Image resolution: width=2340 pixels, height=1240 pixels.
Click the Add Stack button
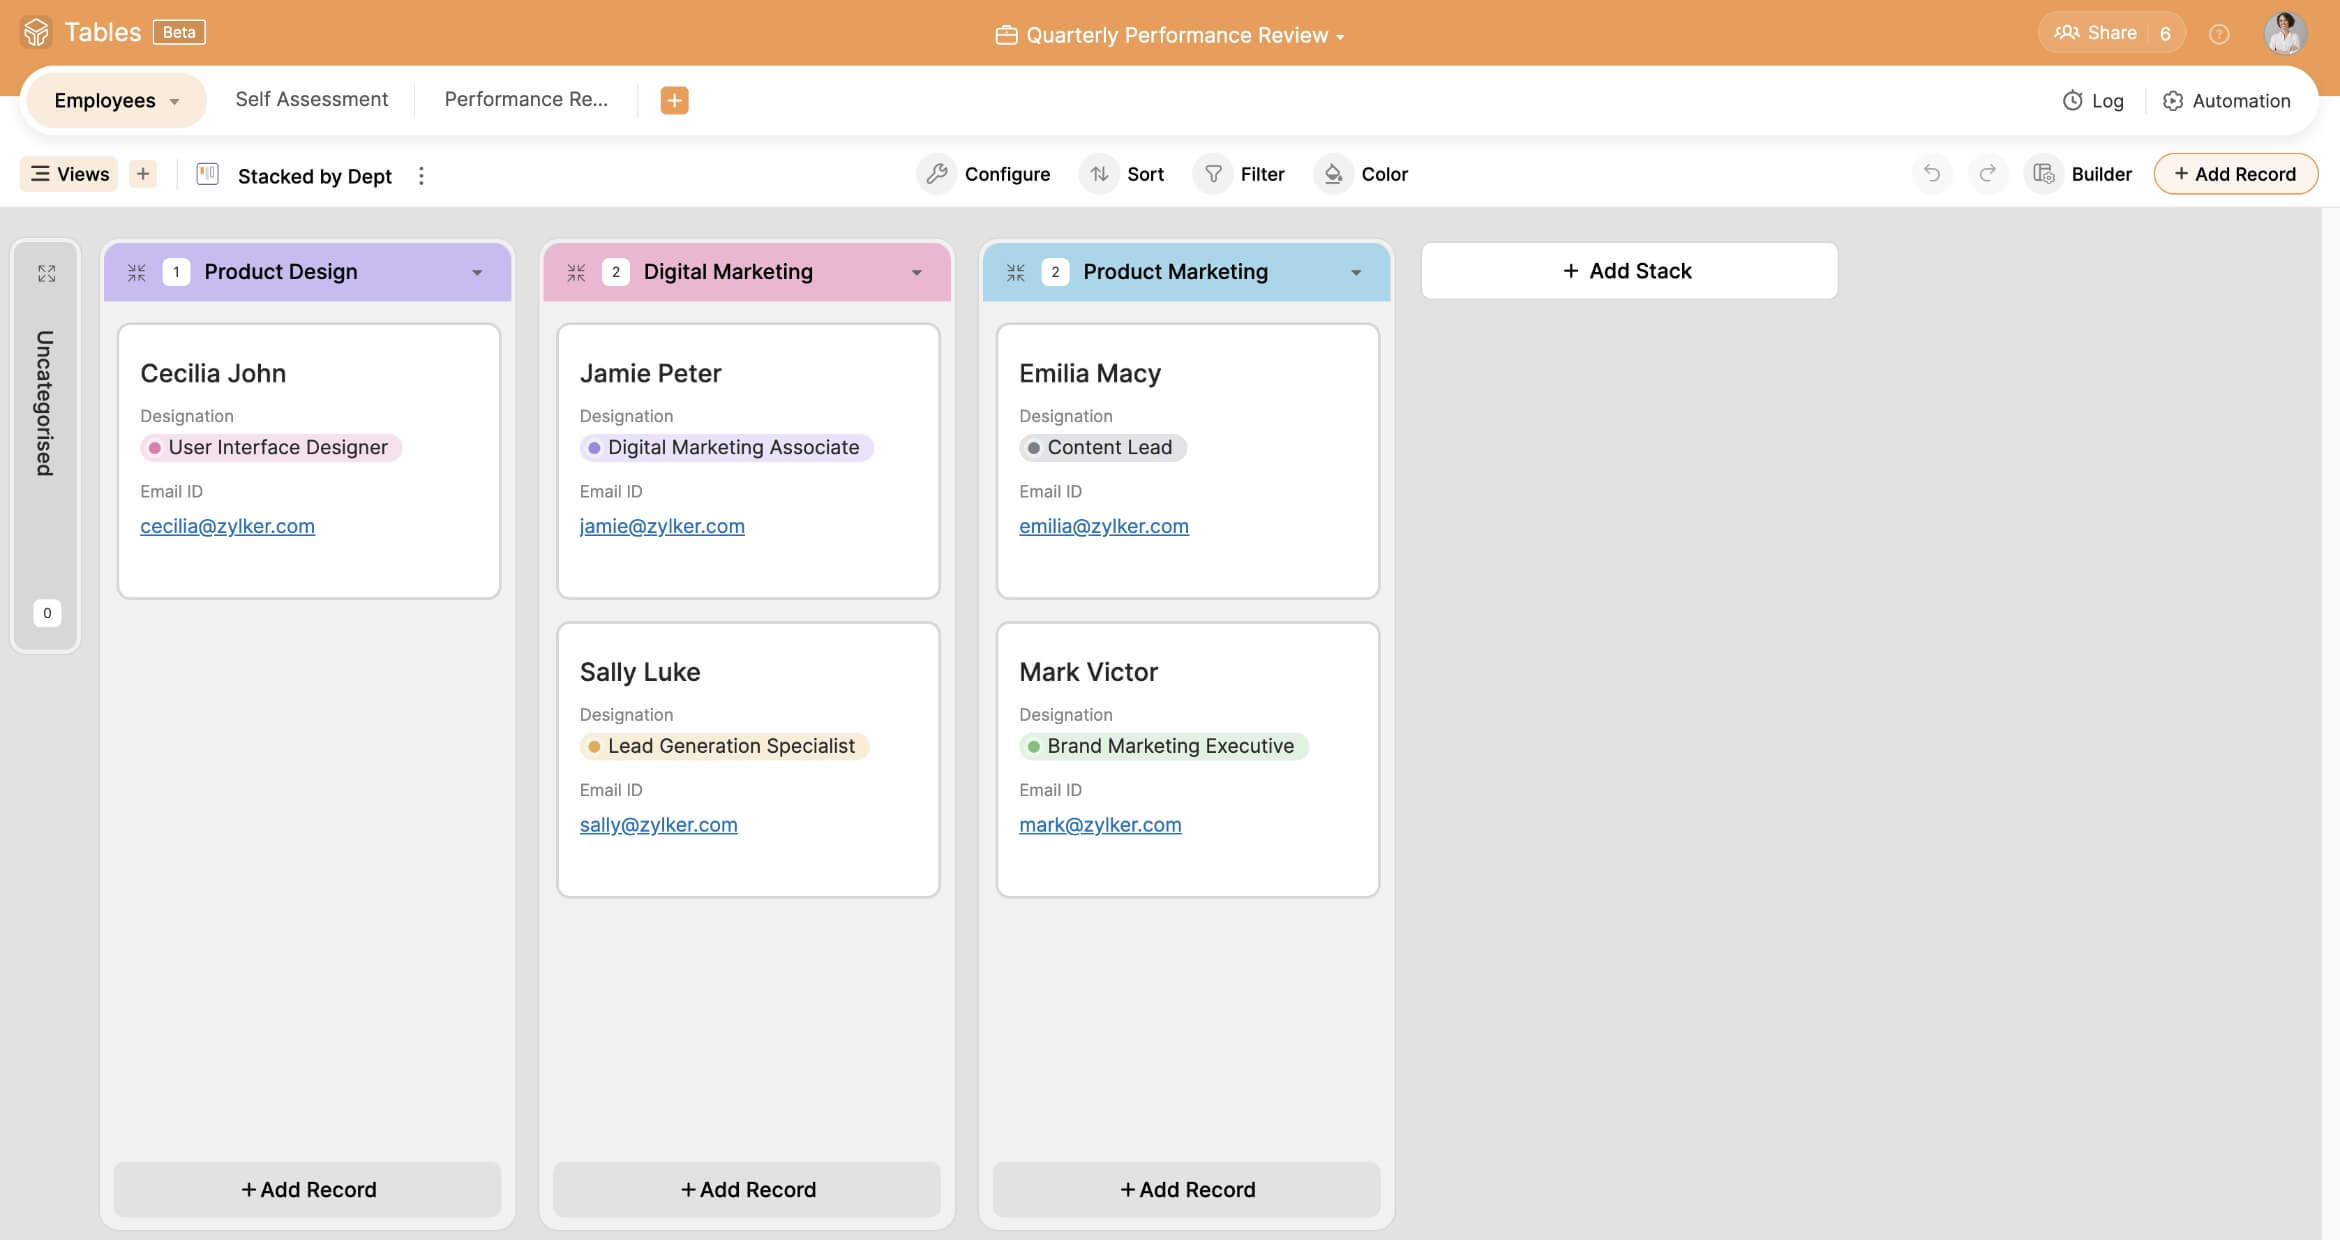1628,270
